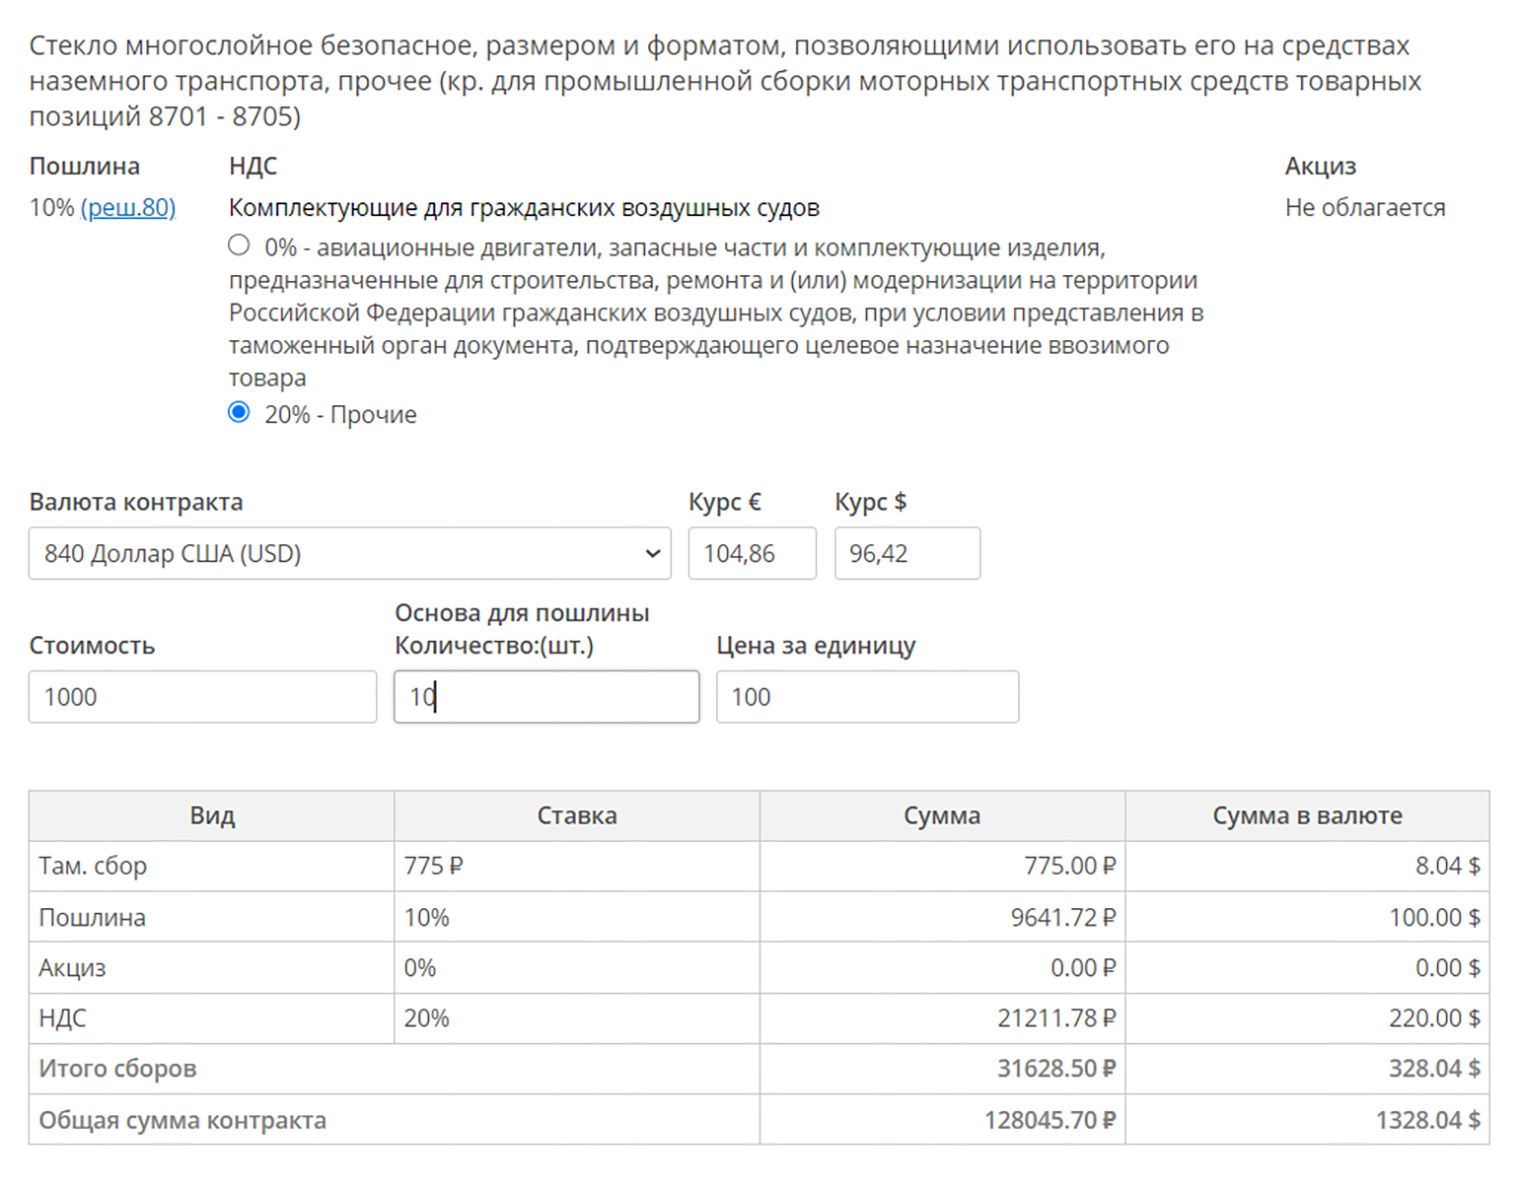Open the Валюта контракта currency dropdown
The height and width of the screenshot is (1188, 1520).
click(x=350, y=553)
